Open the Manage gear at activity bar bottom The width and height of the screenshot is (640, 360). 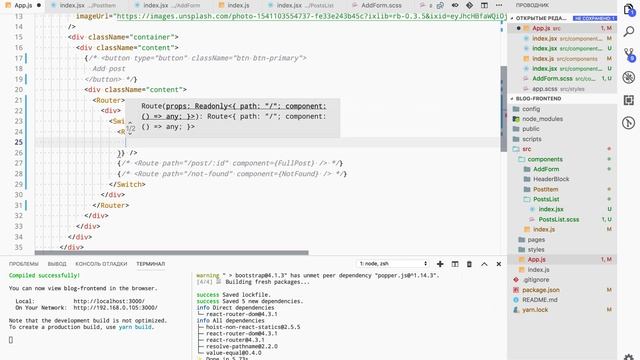click(629, 356)
